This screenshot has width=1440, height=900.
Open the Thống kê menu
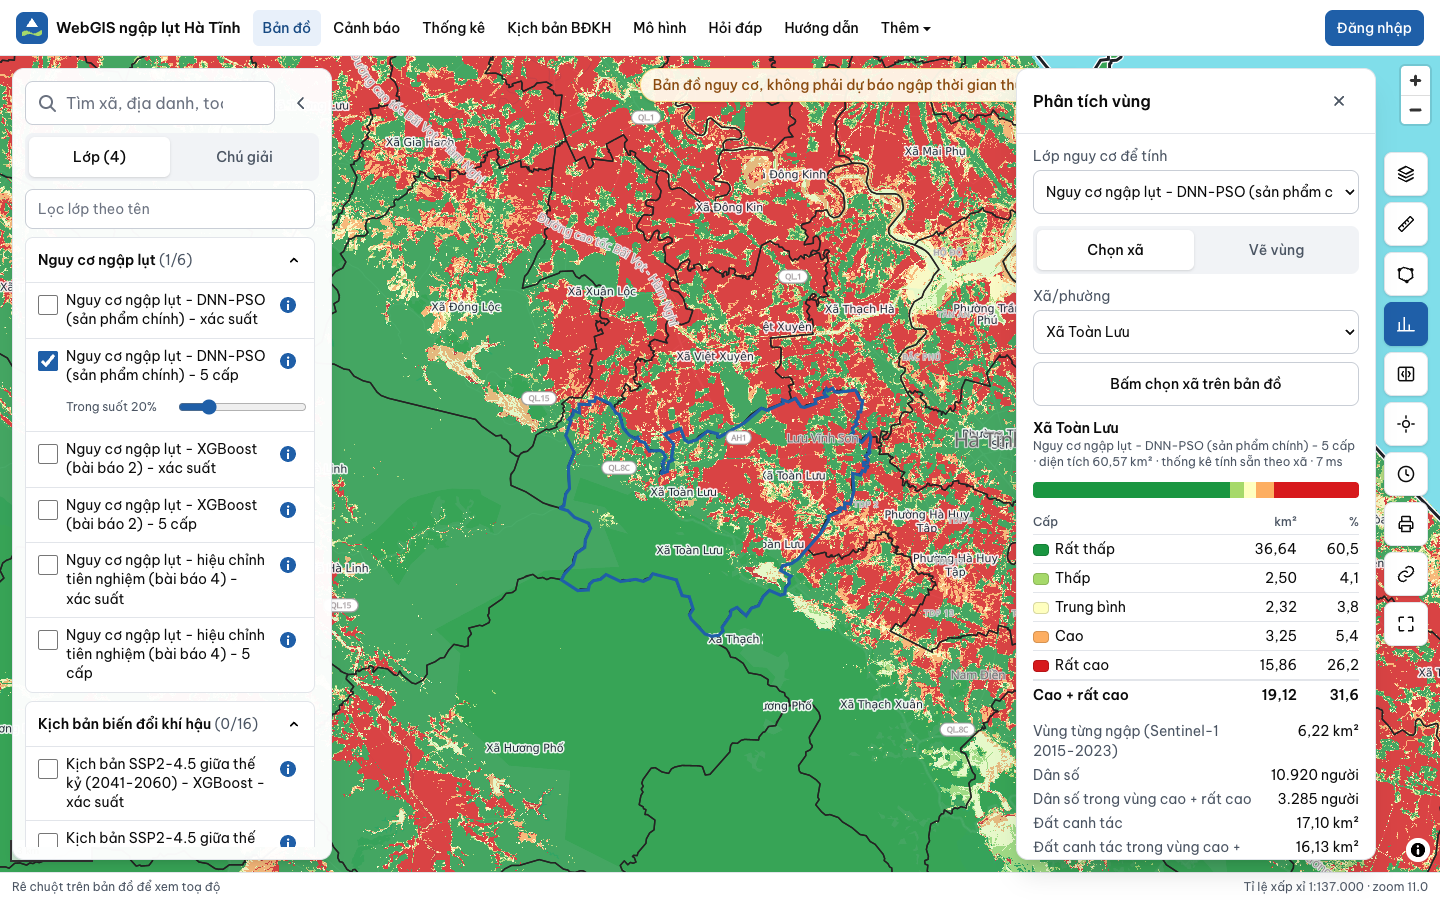pyautogui.click(x=453, y=28)
